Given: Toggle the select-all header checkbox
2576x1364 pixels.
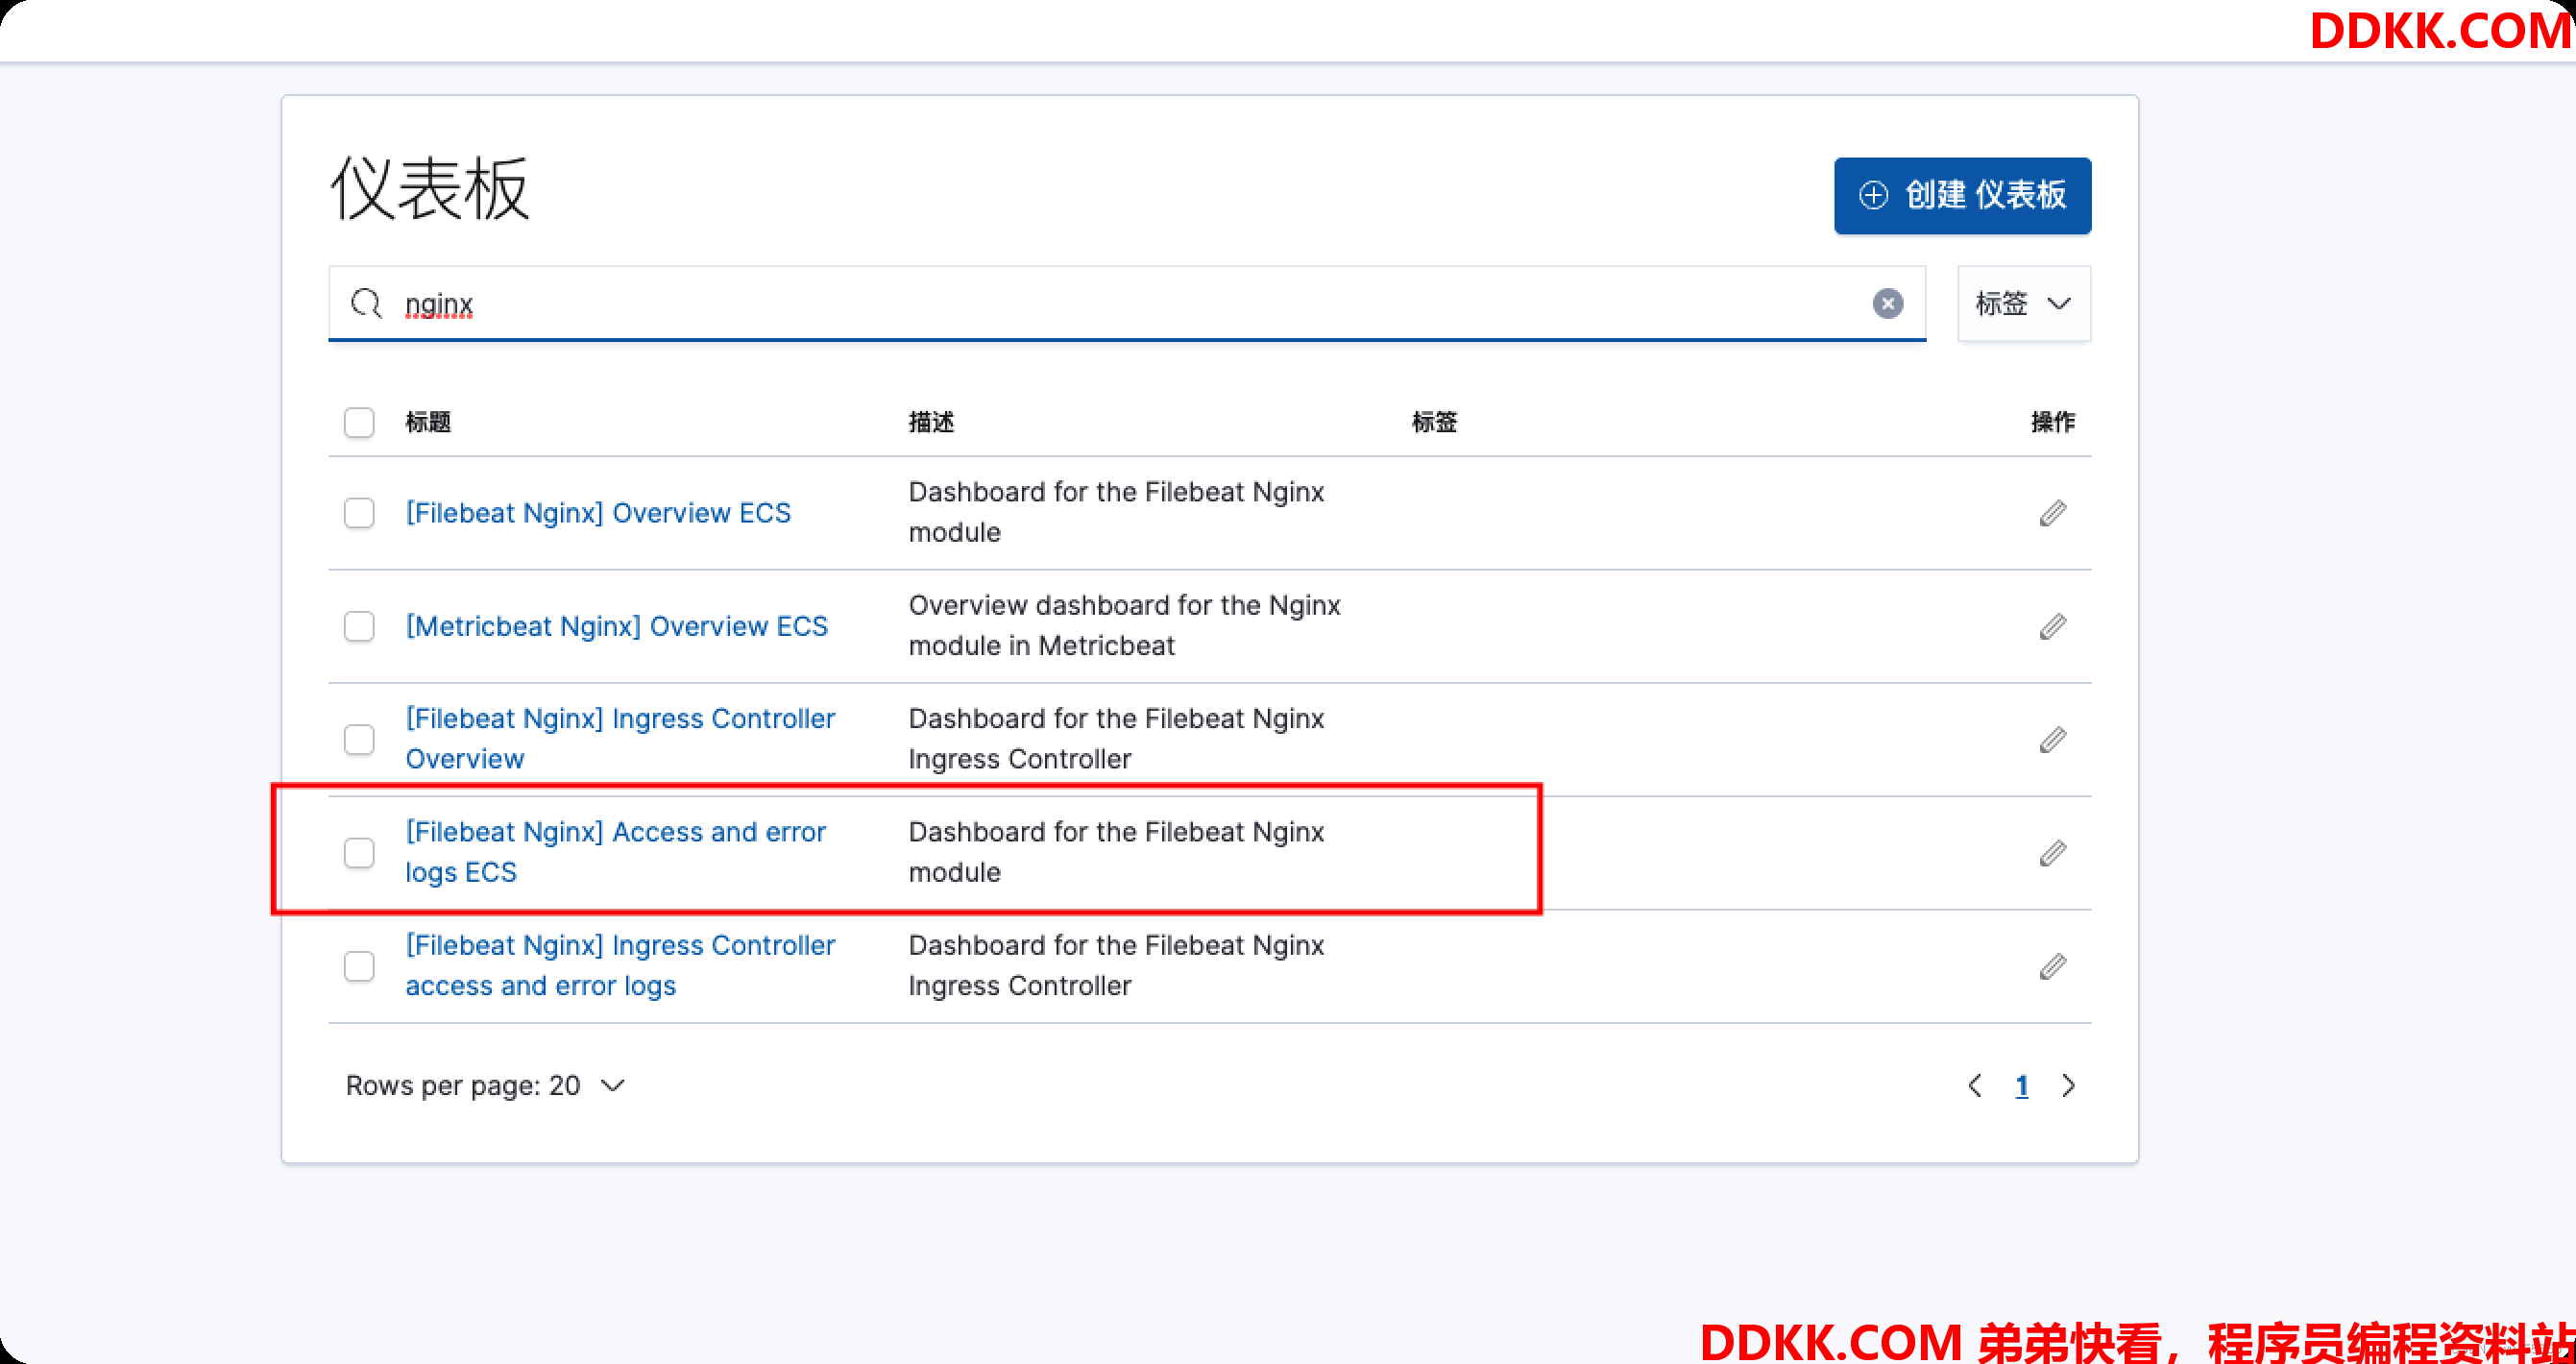Looking at the screenshot, I should click(x=359, y=422).
